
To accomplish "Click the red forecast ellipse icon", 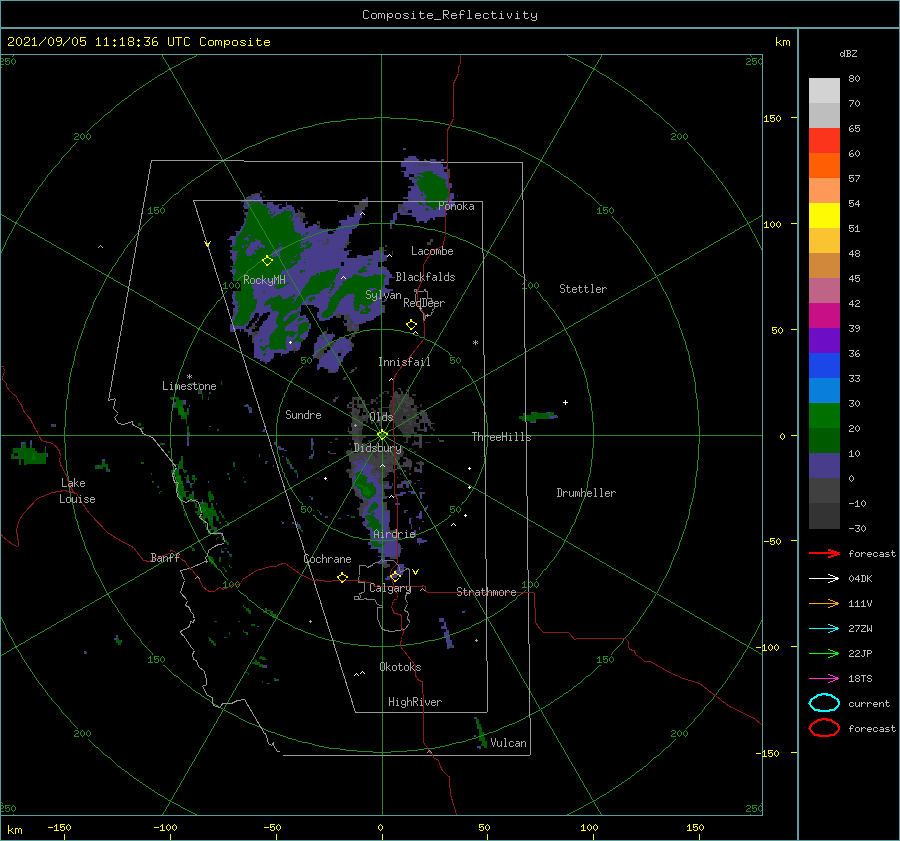I will pyautogui.click(x=824, y=728).
